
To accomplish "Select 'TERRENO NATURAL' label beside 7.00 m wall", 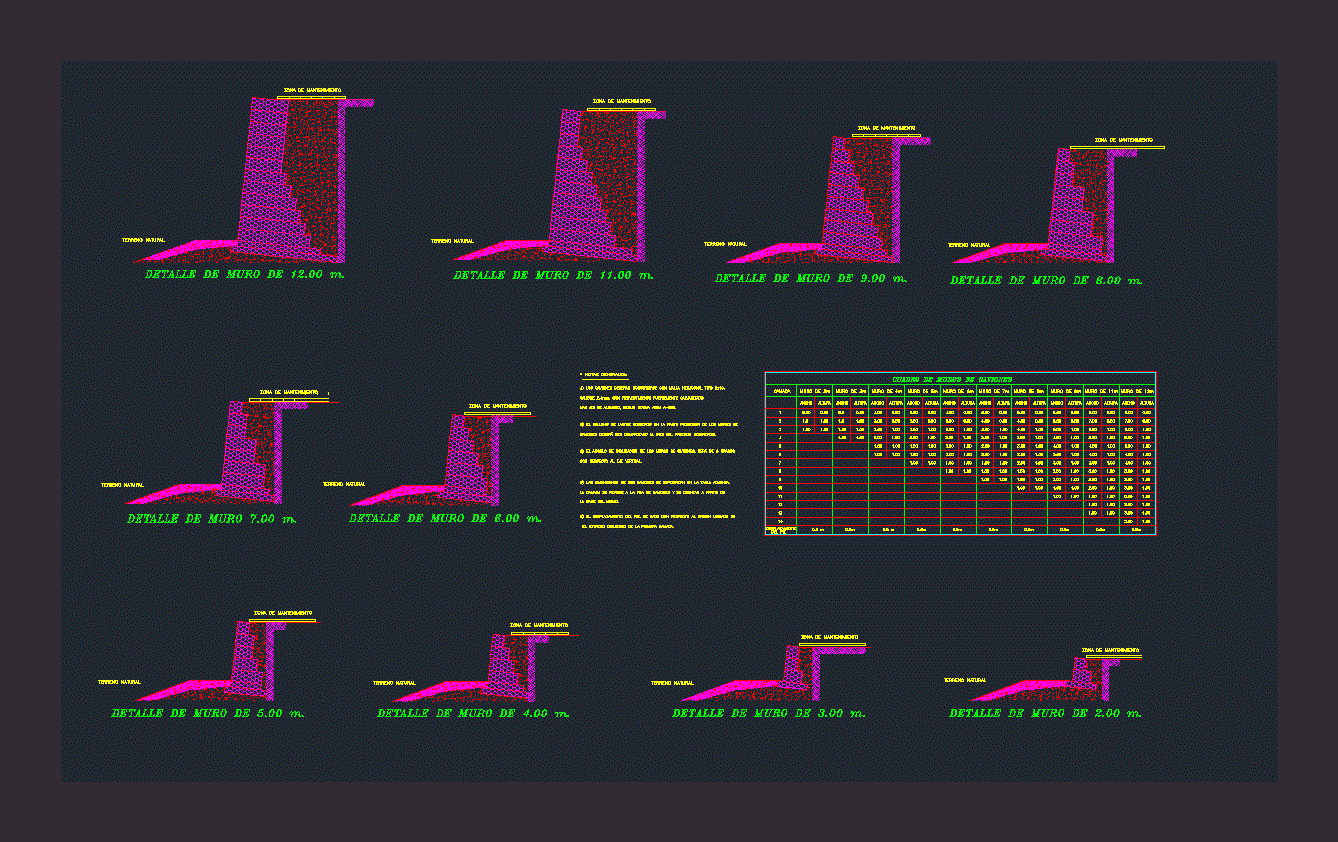I will click(122, 485).
